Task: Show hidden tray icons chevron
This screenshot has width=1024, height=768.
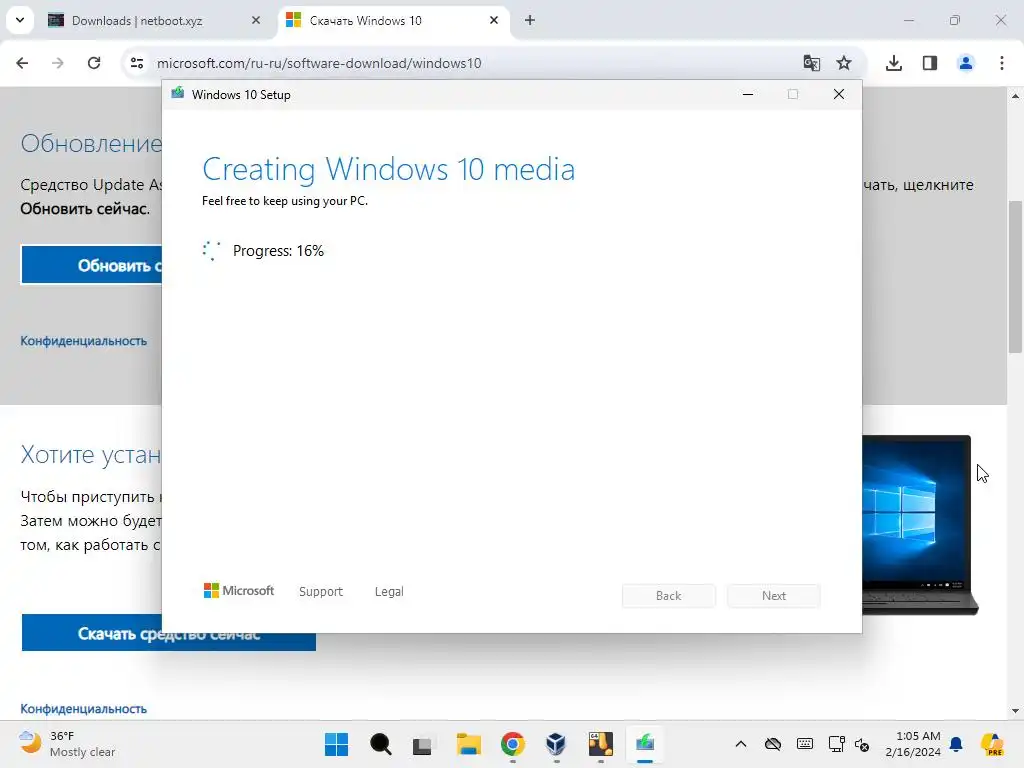Action: coord(741,744)
